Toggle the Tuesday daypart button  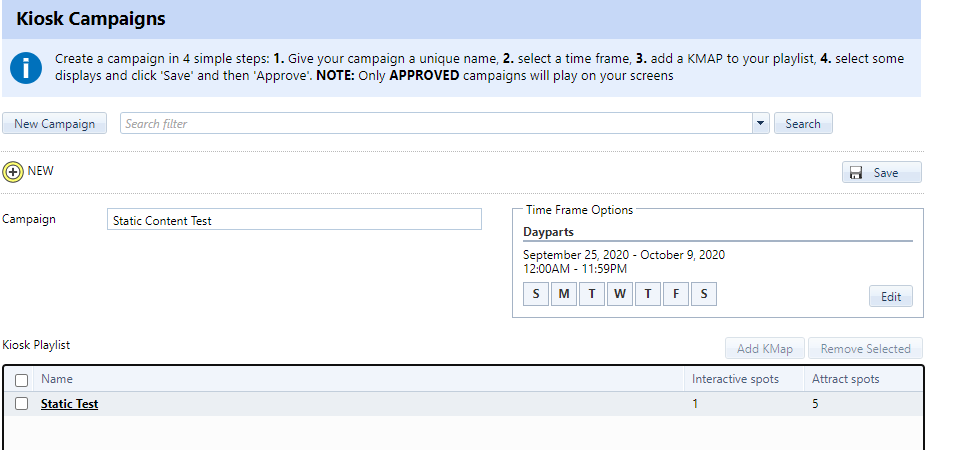(x=592, y=294)
